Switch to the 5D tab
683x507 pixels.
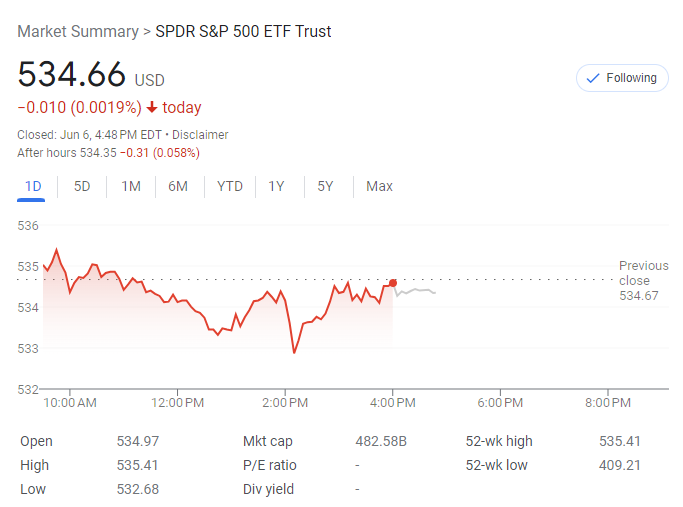click(82, 186)
